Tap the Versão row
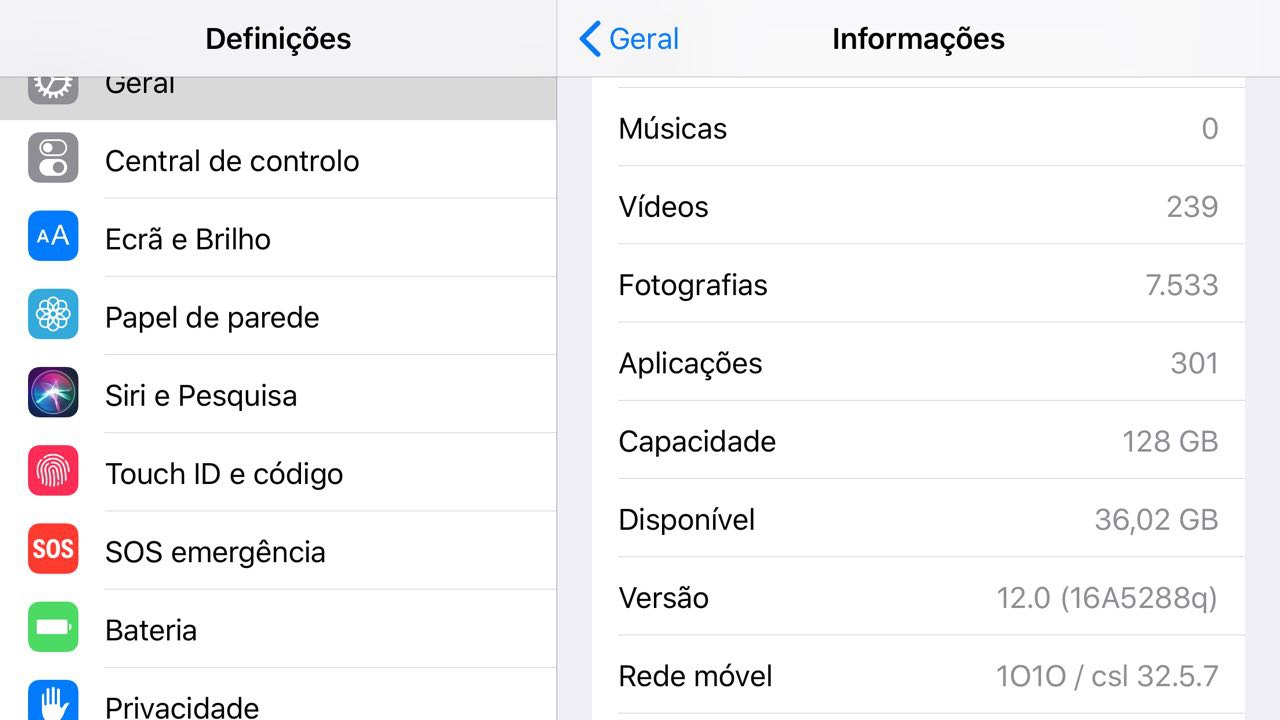1280x720 pixels. point(918,598)
